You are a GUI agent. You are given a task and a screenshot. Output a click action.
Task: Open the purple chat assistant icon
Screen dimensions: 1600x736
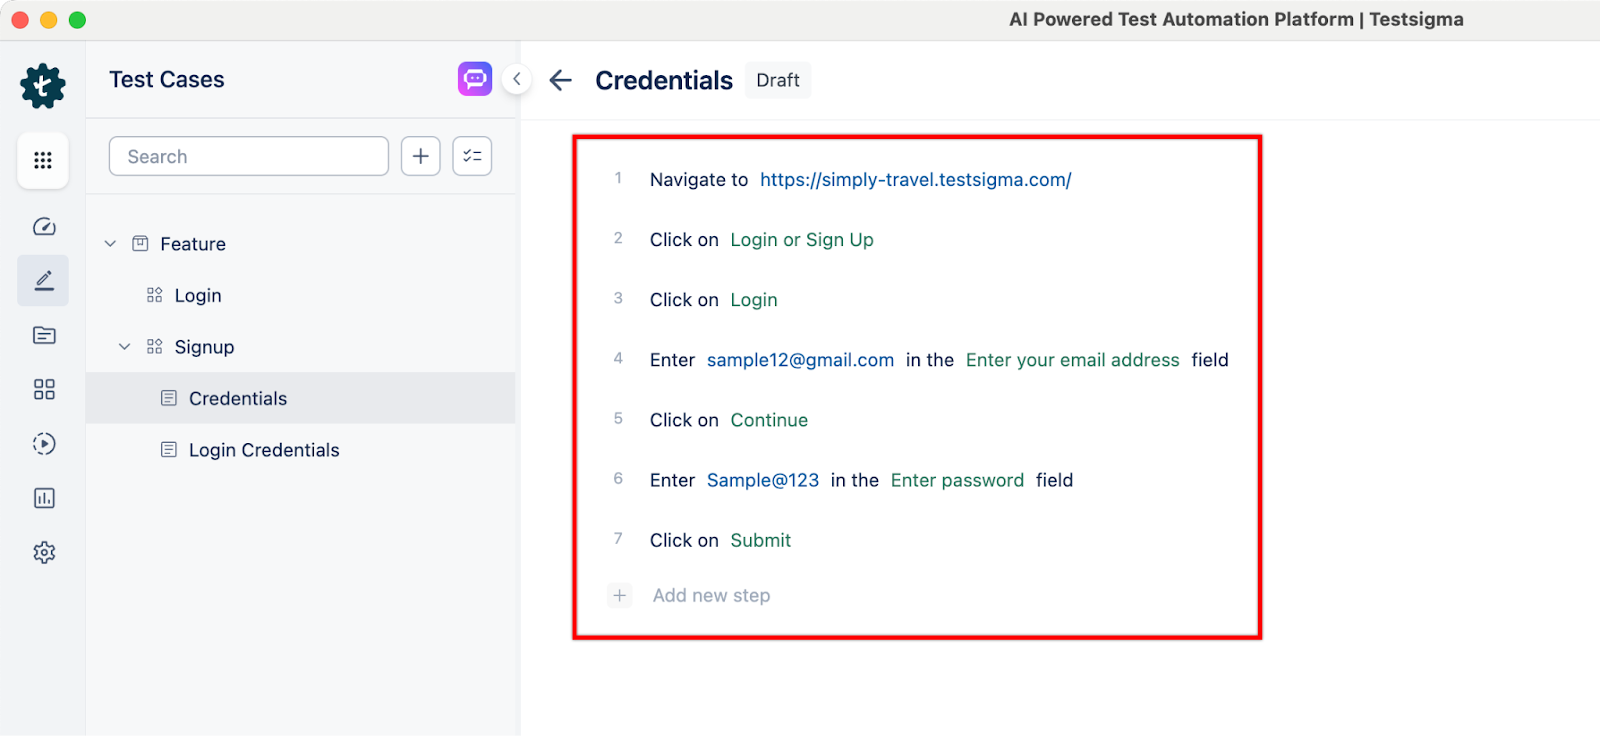pyautogui.click(x=475, y=78)
